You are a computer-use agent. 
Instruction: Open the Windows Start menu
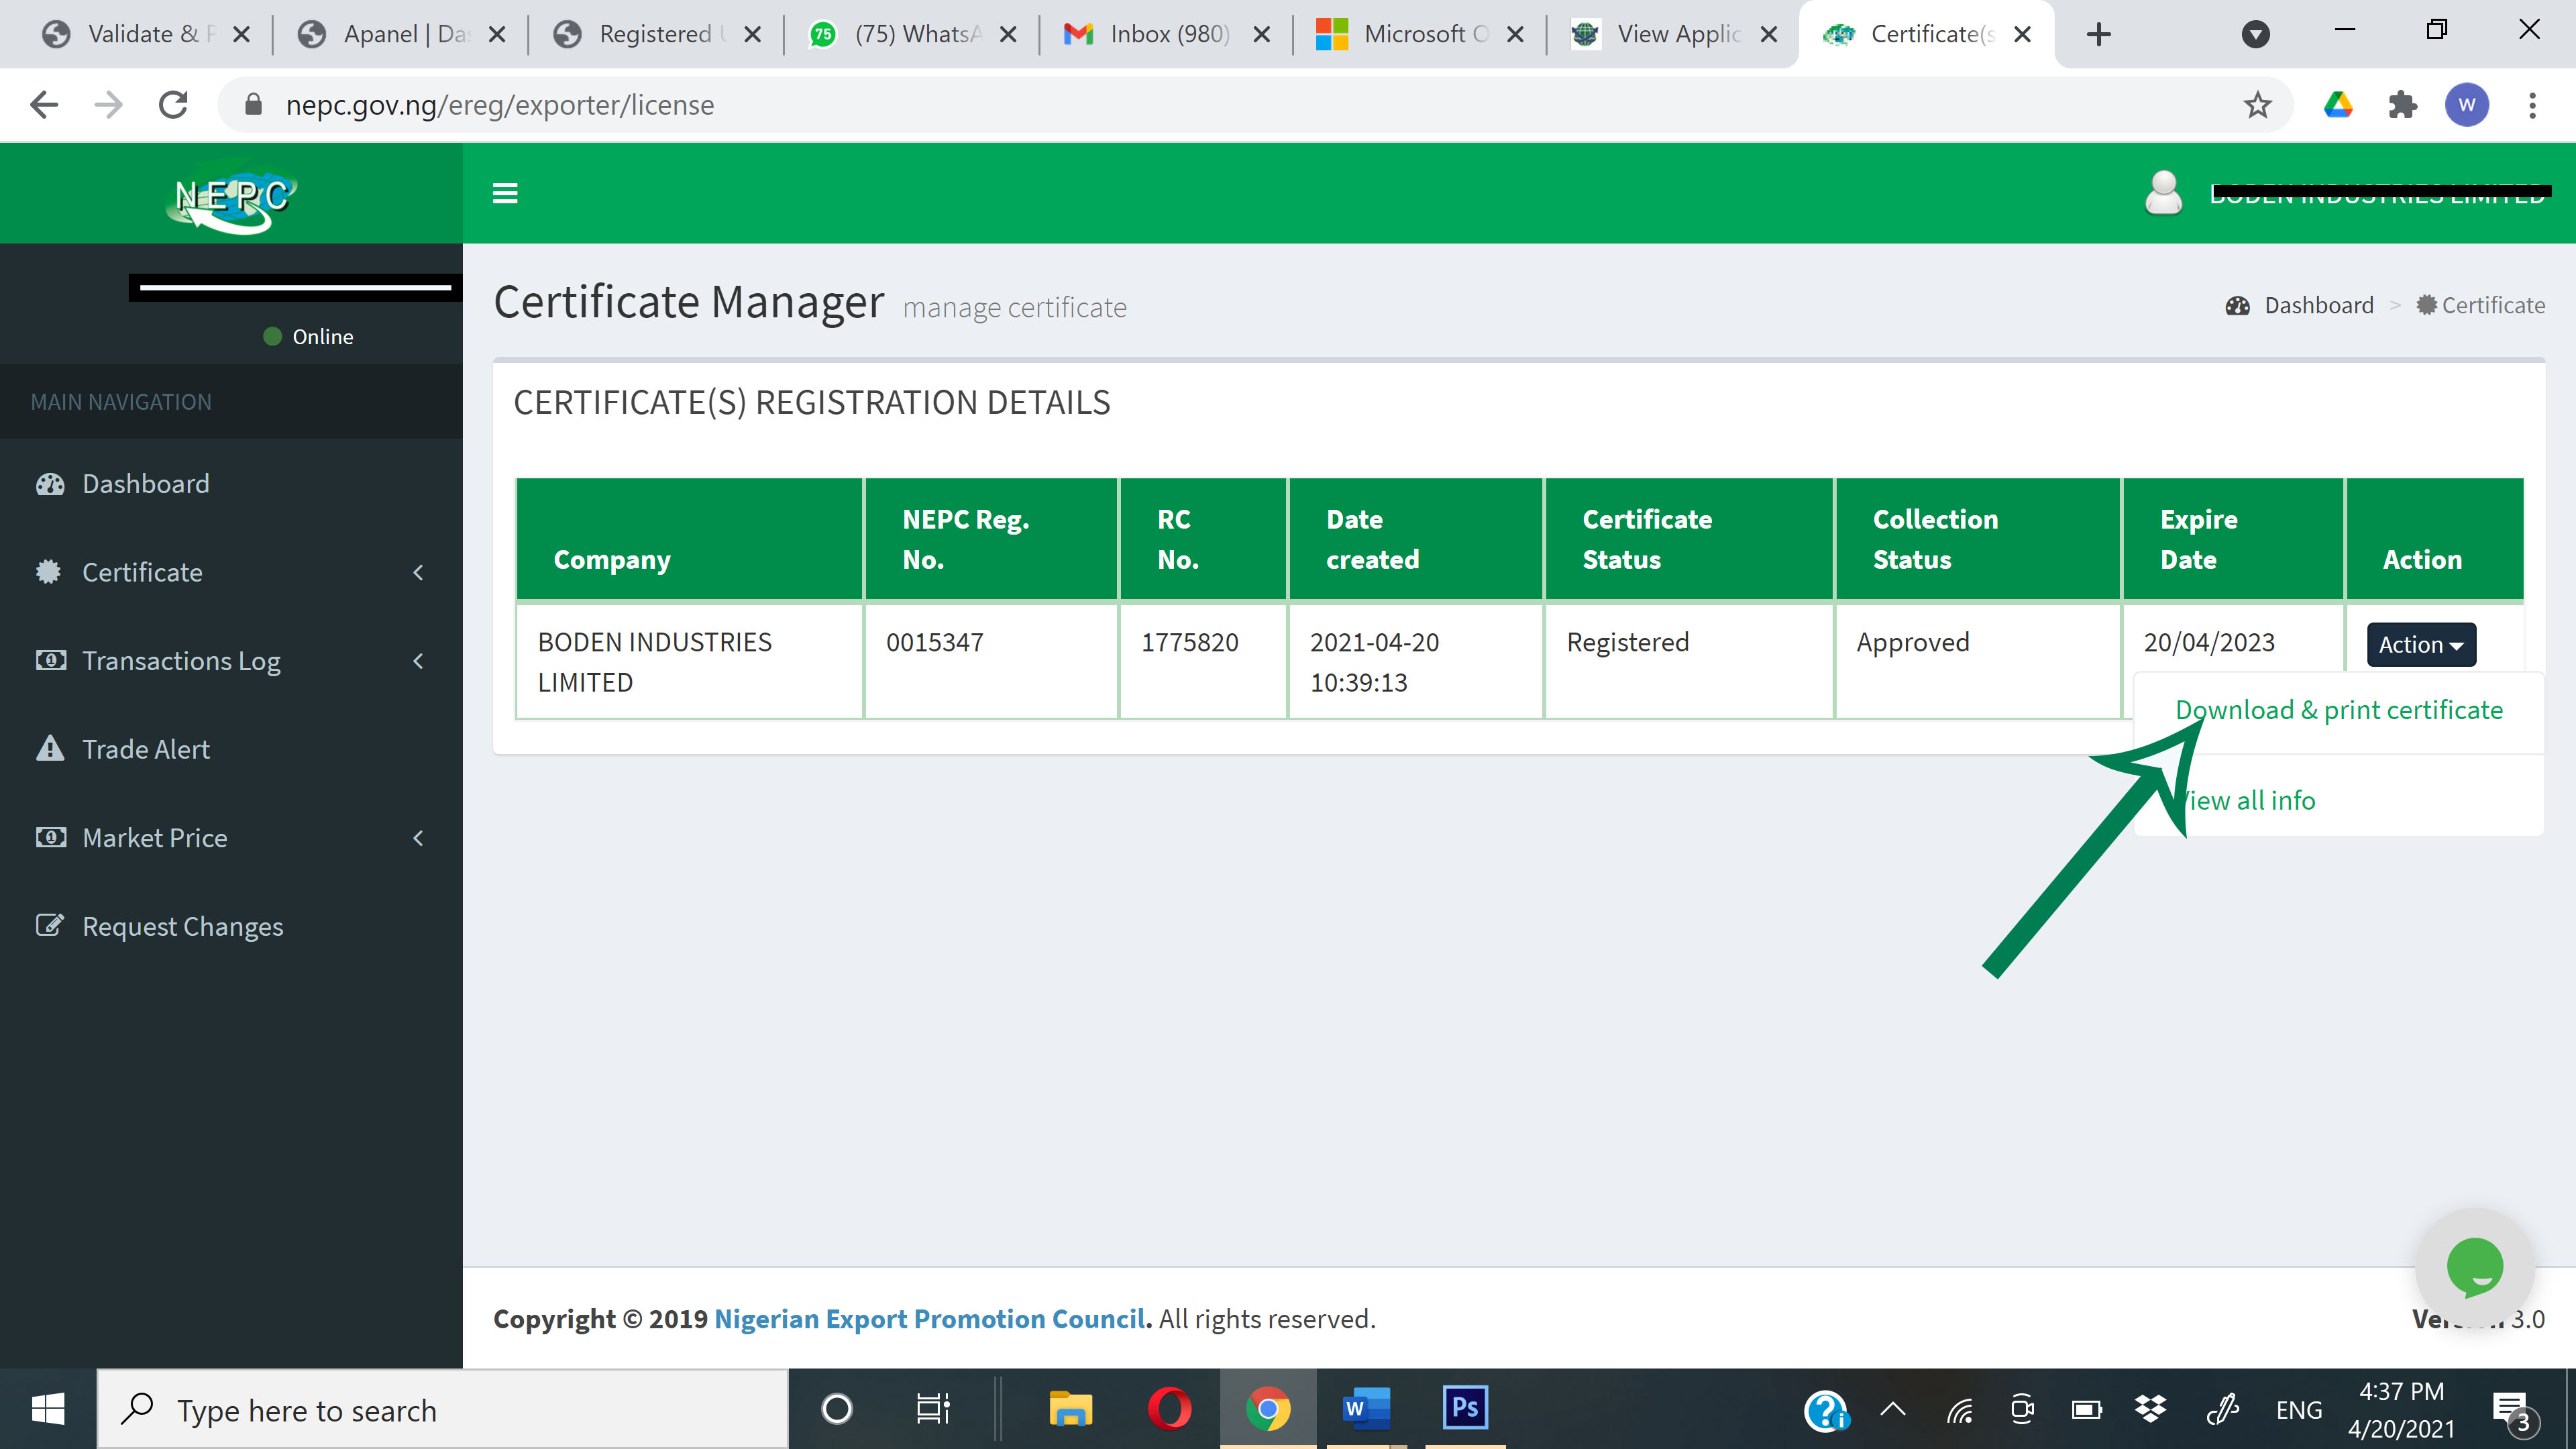tap(48, 1410)
